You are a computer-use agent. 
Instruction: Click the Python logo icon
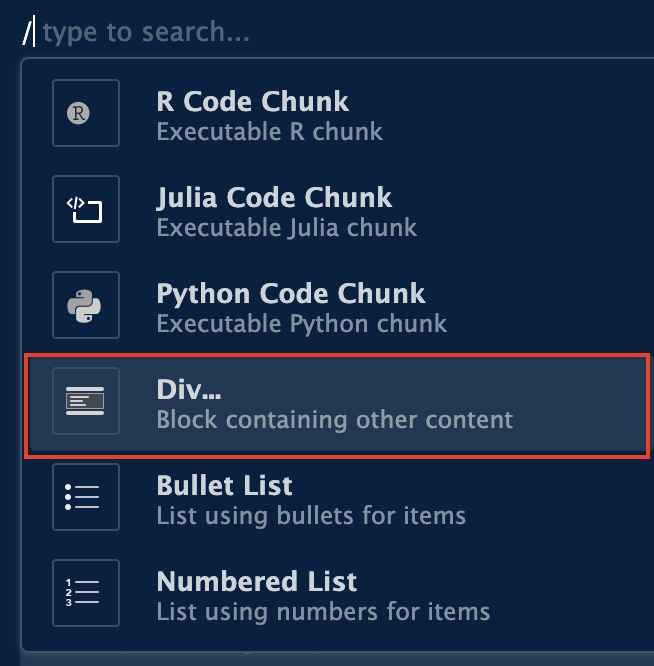pyautogui.click(x=85, y=305)
